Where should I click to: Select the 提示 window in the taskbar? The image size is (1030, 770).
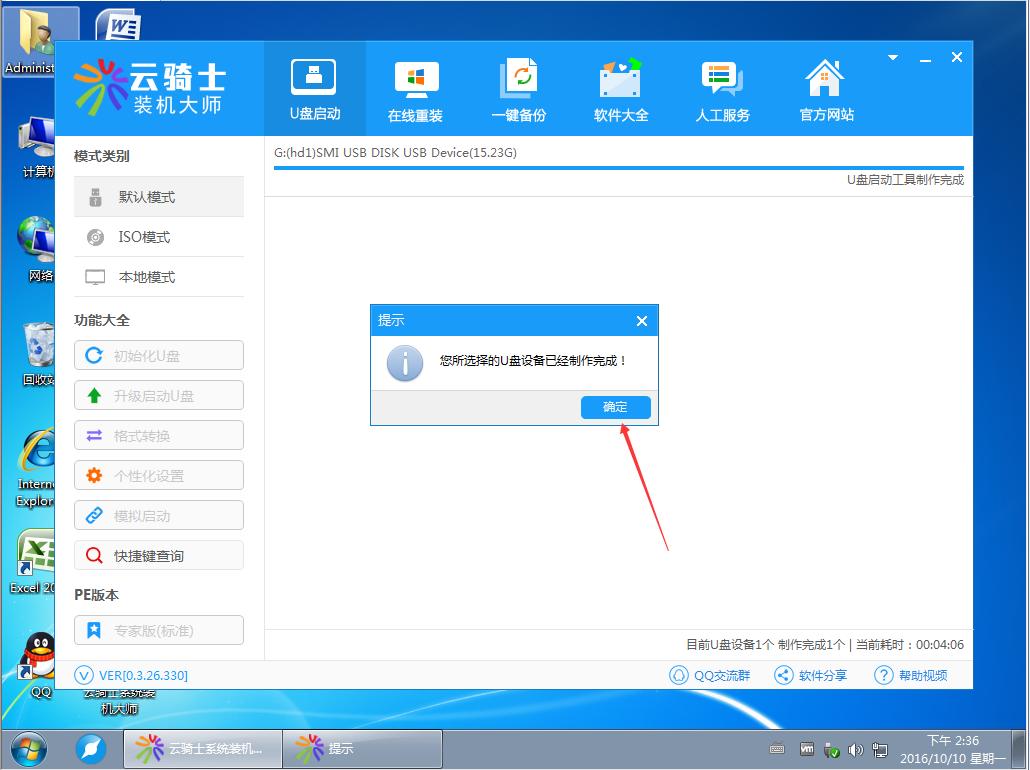[x=363, y=747]
